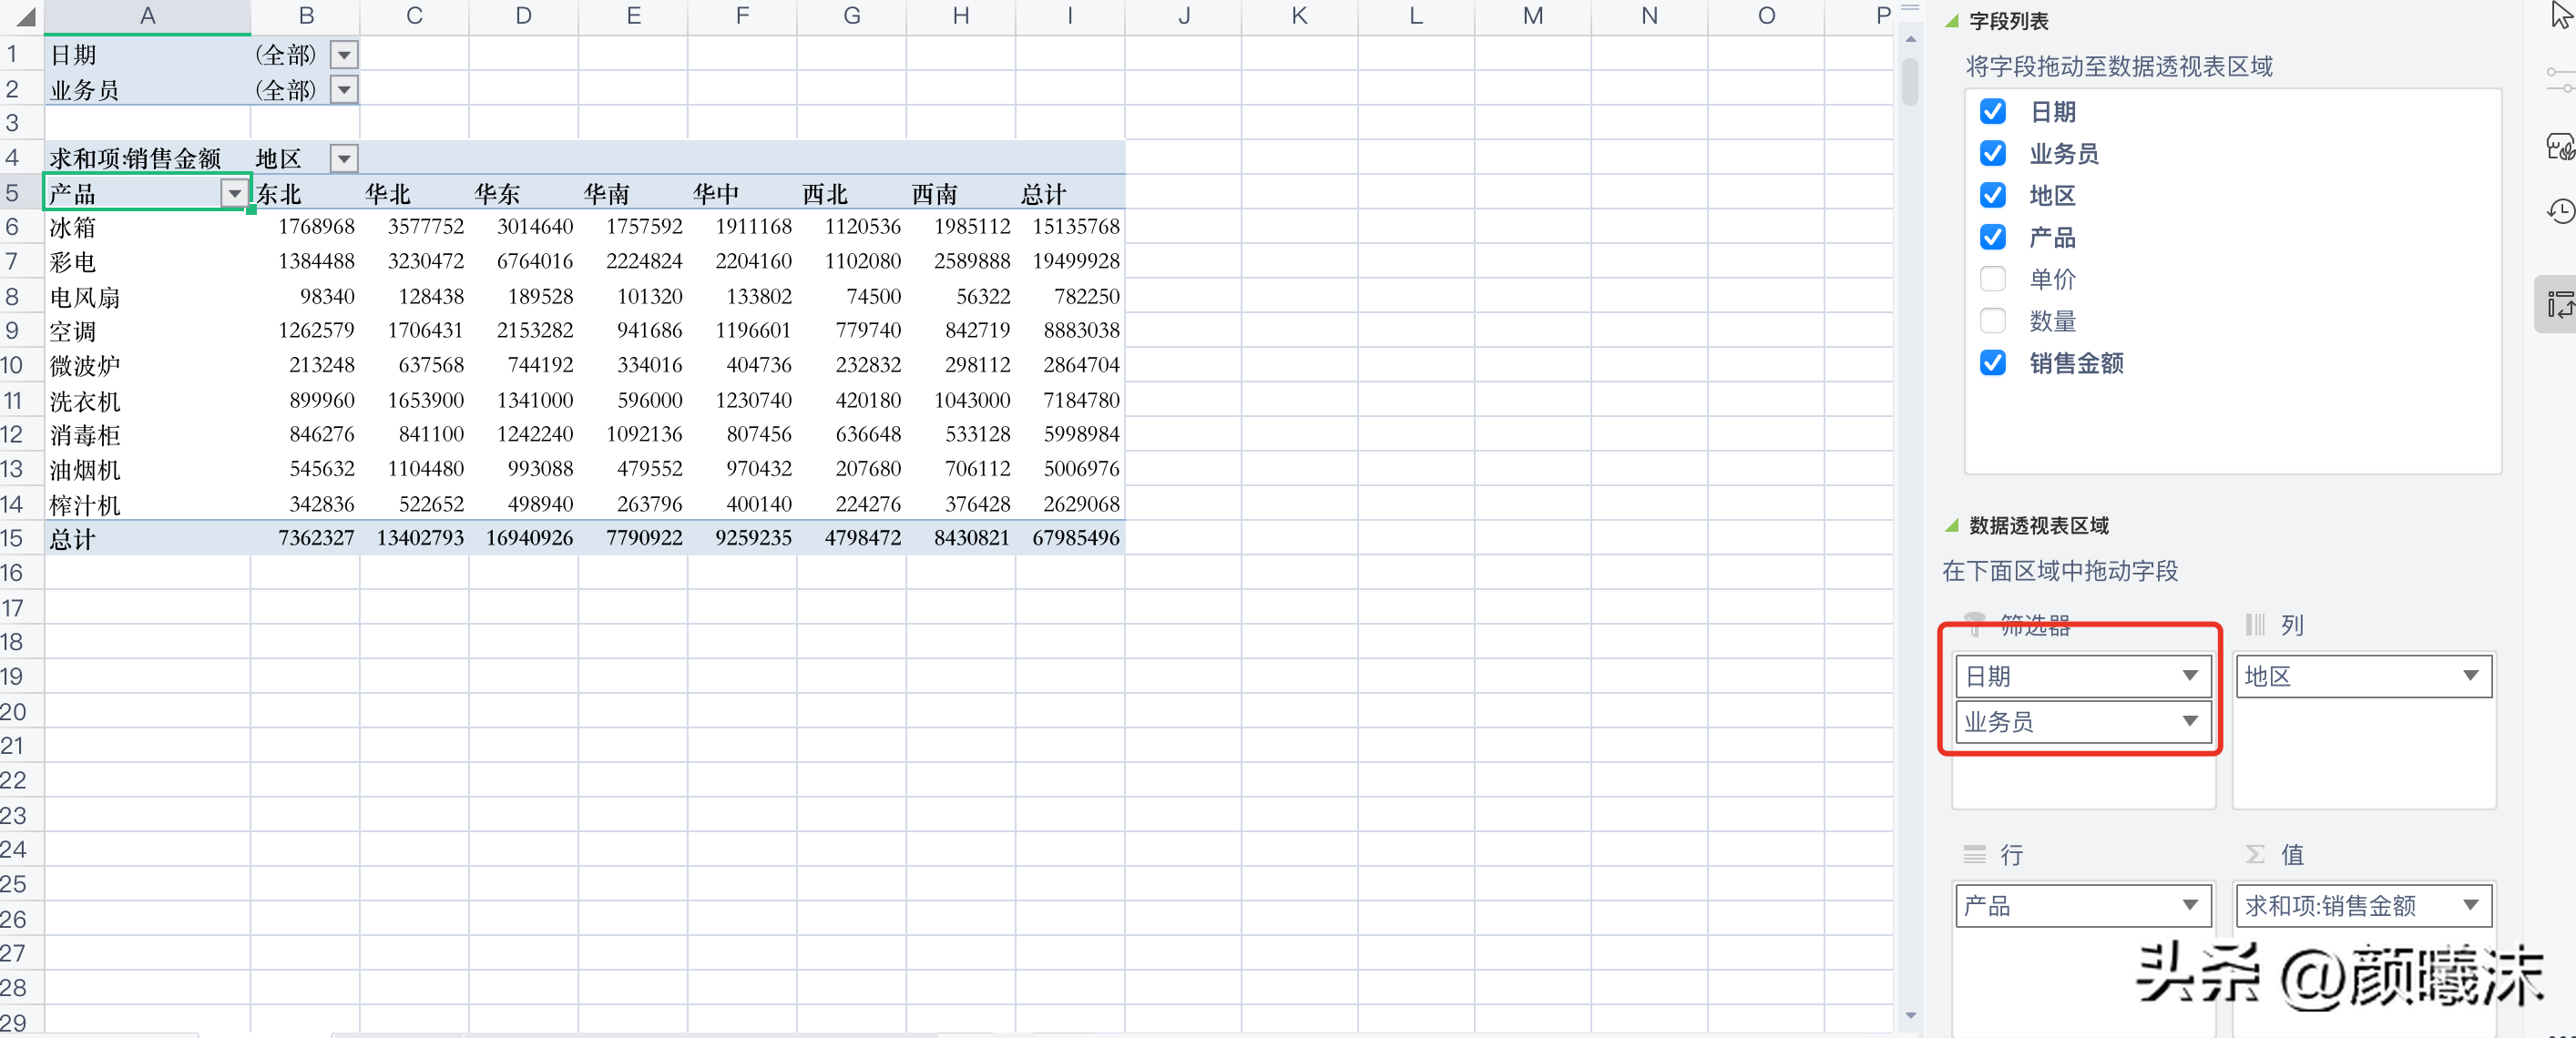The height and width of the screenshot is (1038, 2576).
Task: Select the 洗衣机 row label cell
Action: coord(147,401)
